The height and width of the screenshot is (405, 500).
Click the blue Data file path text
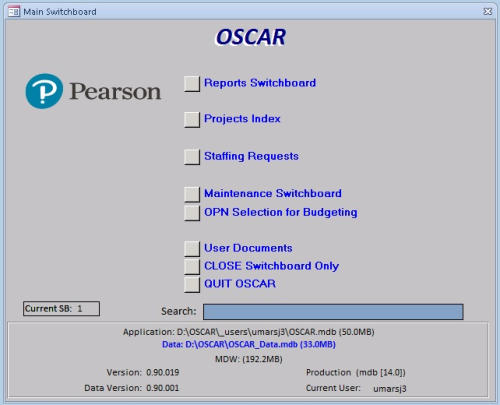click(249, 344)
